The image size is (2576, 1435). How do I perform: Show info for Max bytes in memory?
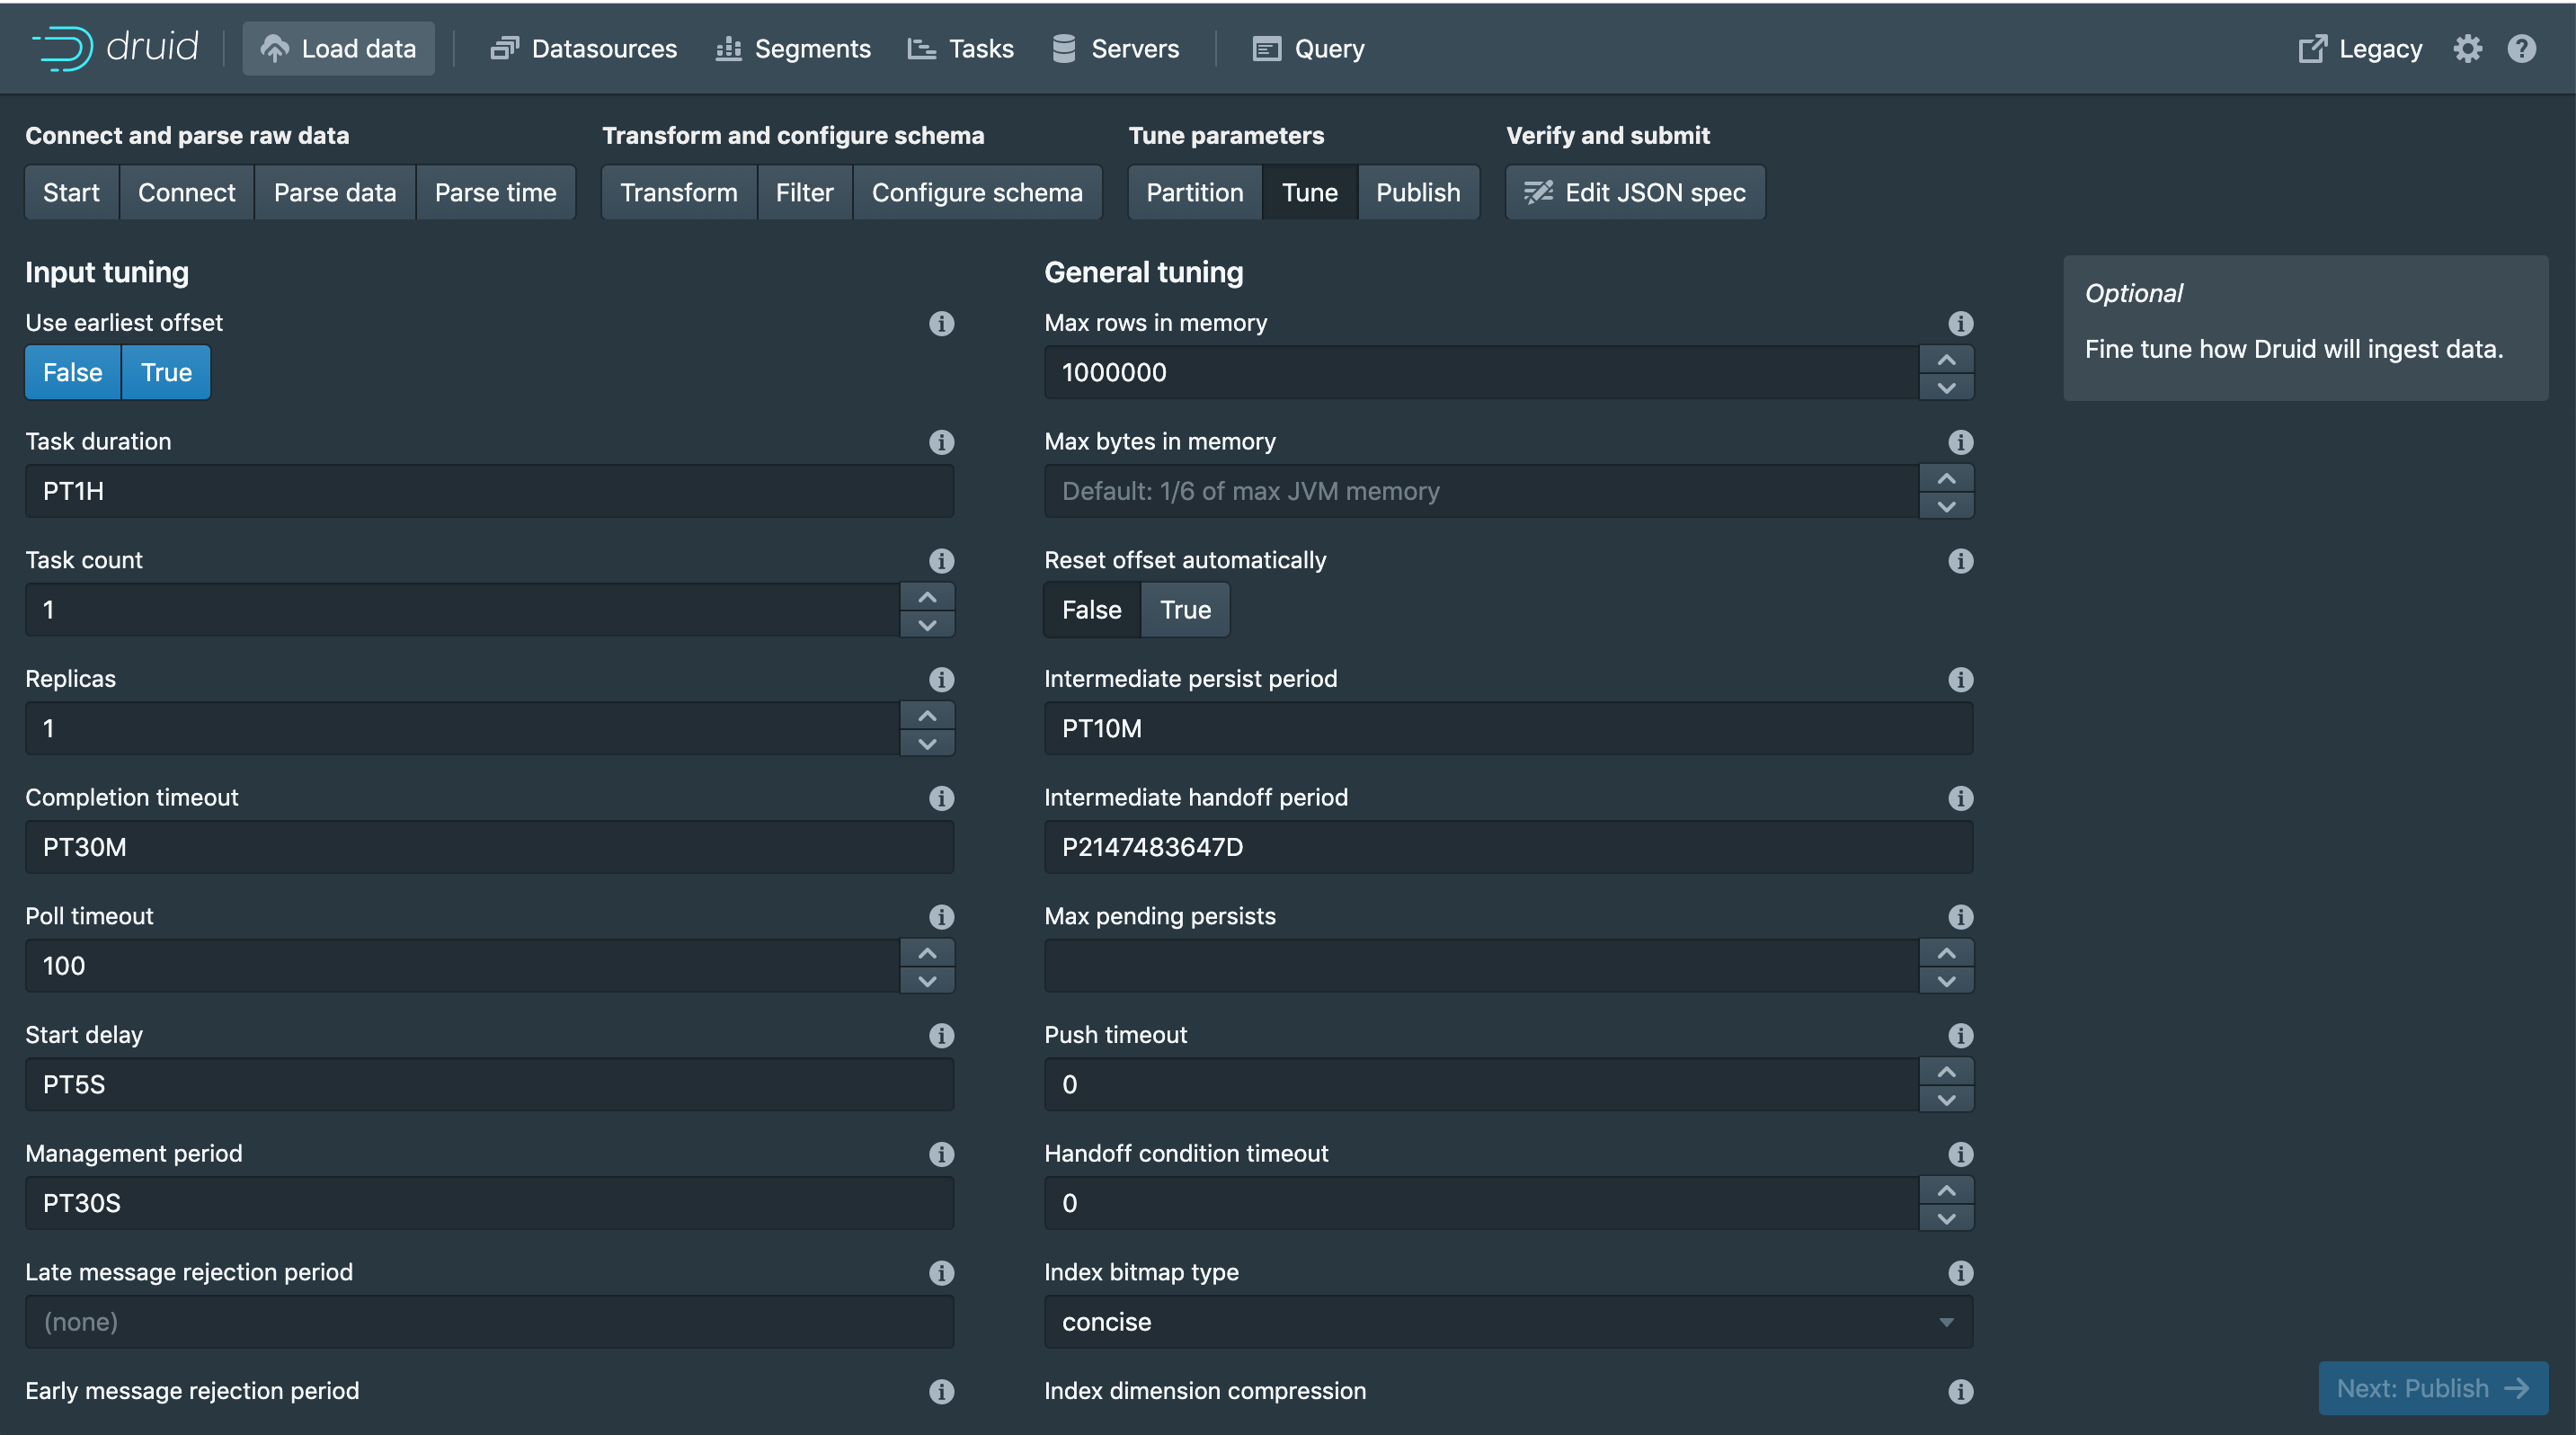click(1960, 442)
